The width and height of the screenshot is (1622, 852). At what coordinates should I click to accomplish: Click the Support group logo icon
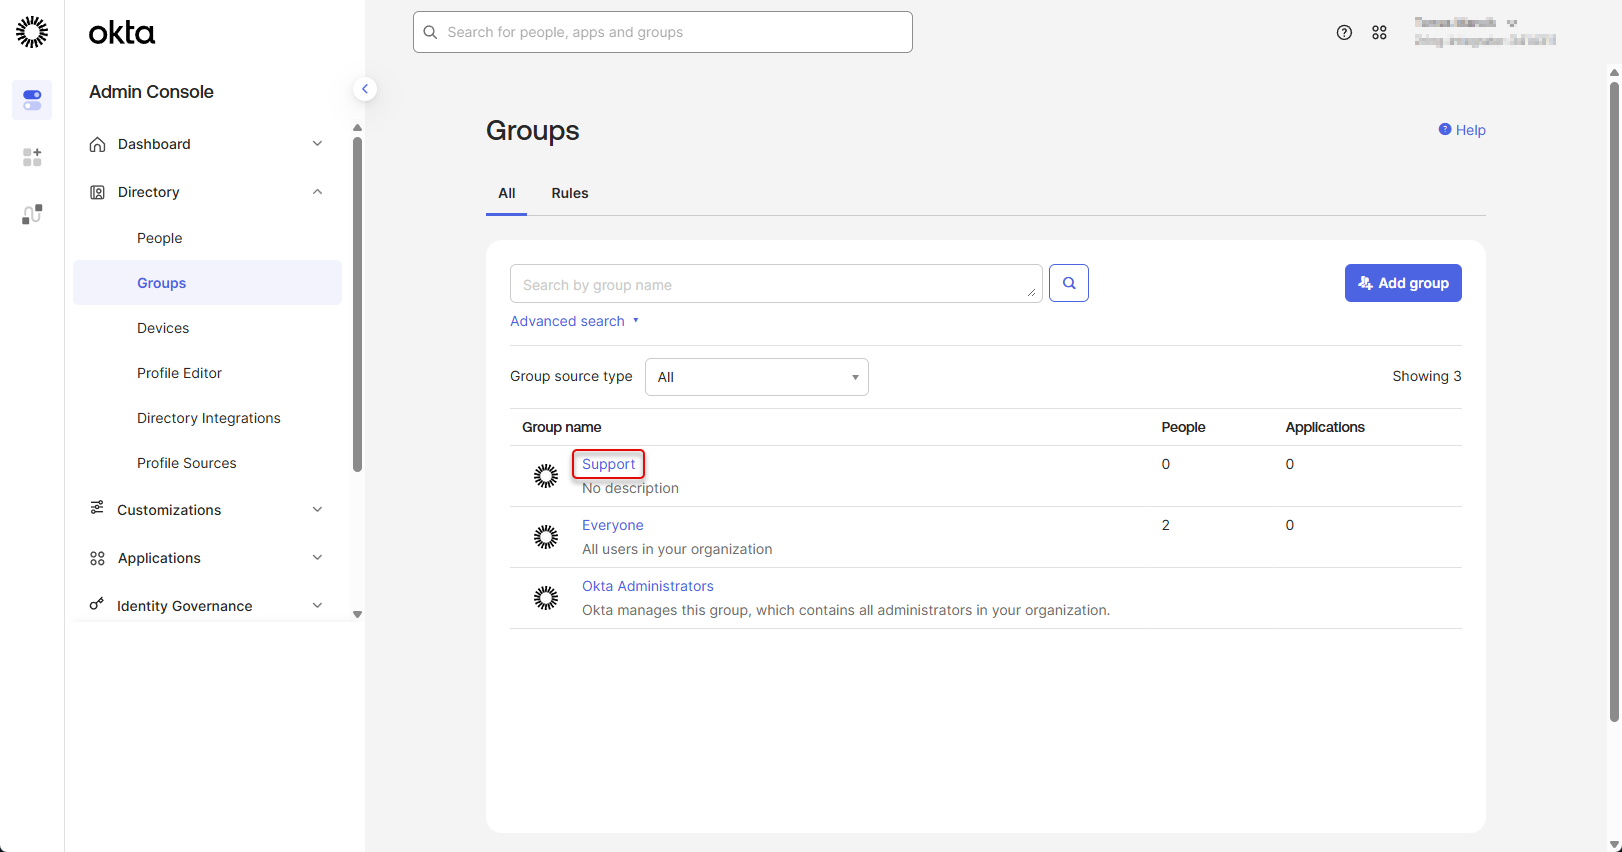pyautogui.click(x=546, y=476)
